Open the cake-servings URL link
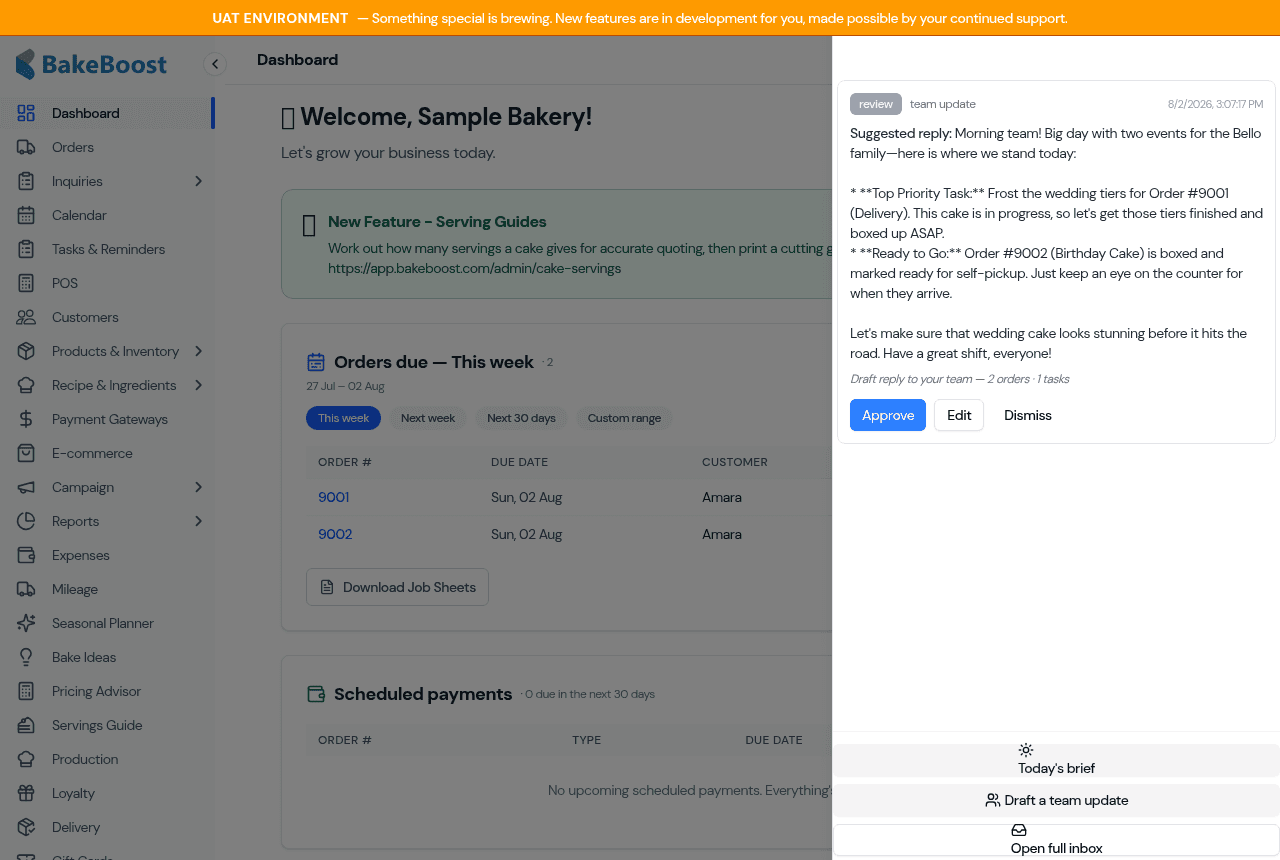1280x860 pixels. point(474,268)
